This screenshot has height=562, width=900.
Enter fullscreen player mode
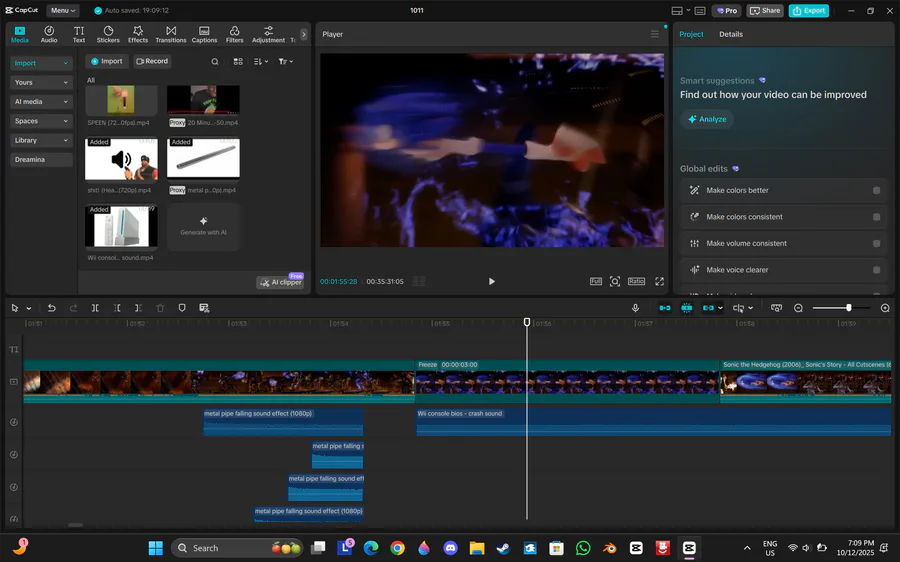tap(660, 281)
